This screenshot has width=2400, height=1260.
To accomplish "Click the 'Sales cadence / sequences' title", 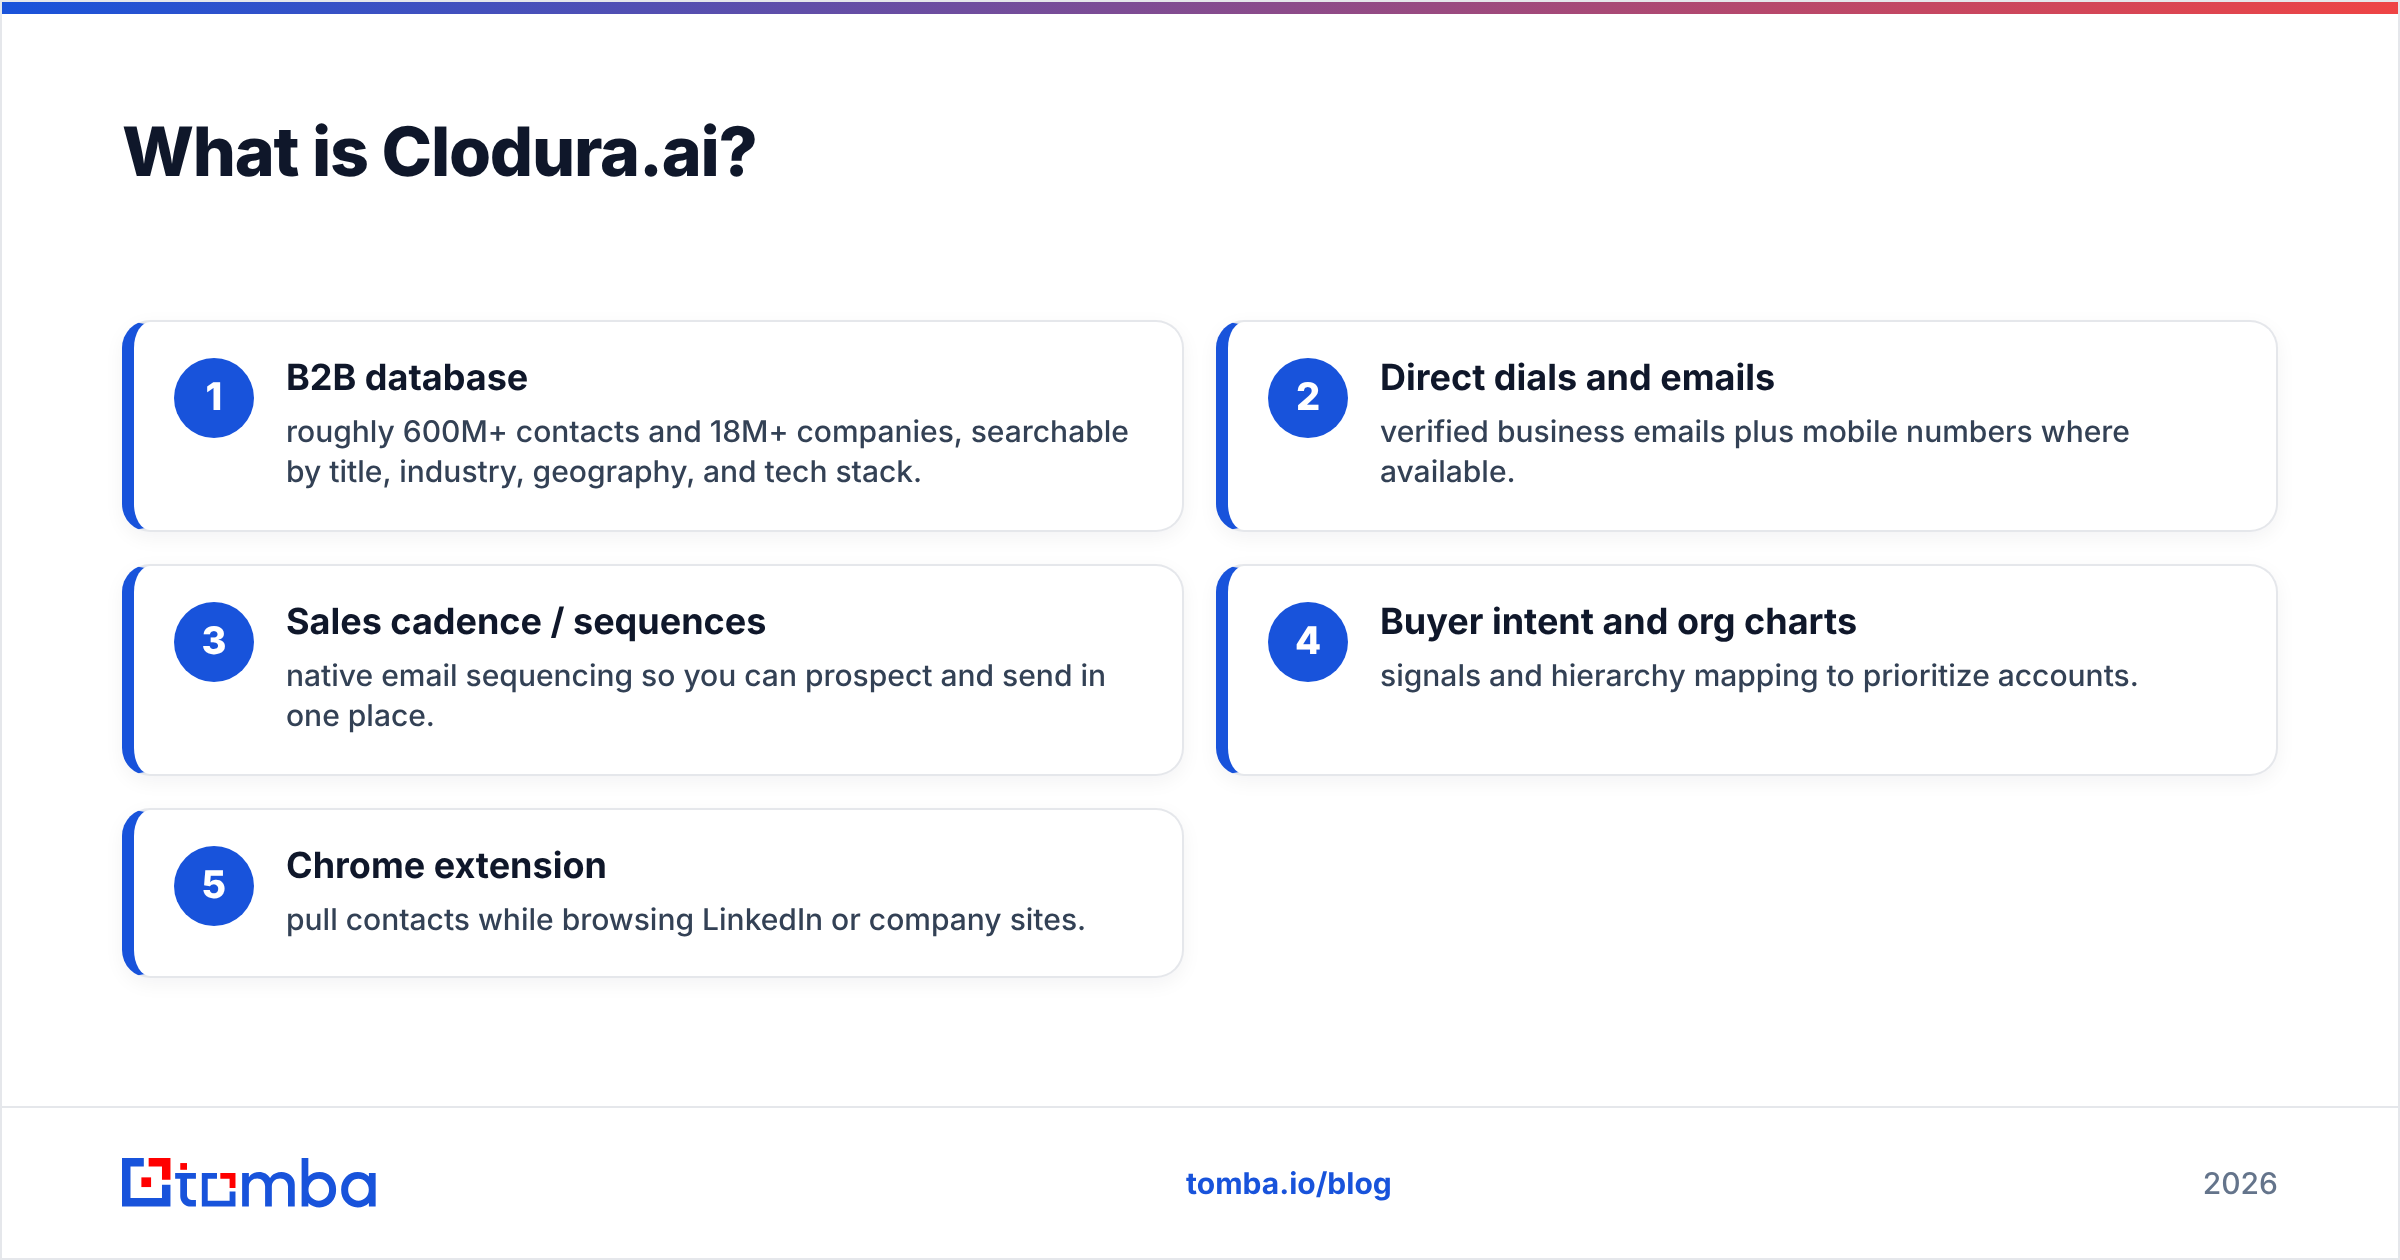I will pos(526,622).
